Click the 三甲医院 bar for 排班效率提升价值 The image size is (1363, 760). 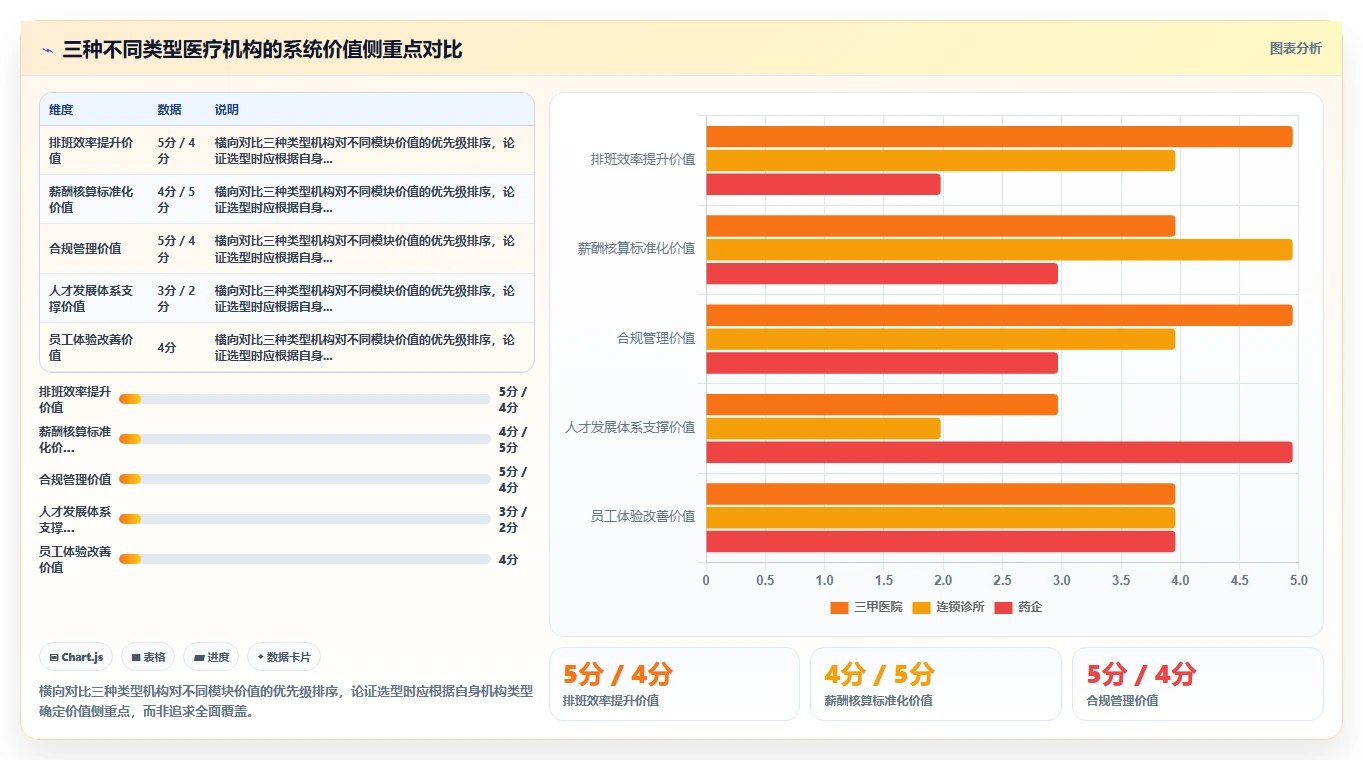tap(999, 137)
